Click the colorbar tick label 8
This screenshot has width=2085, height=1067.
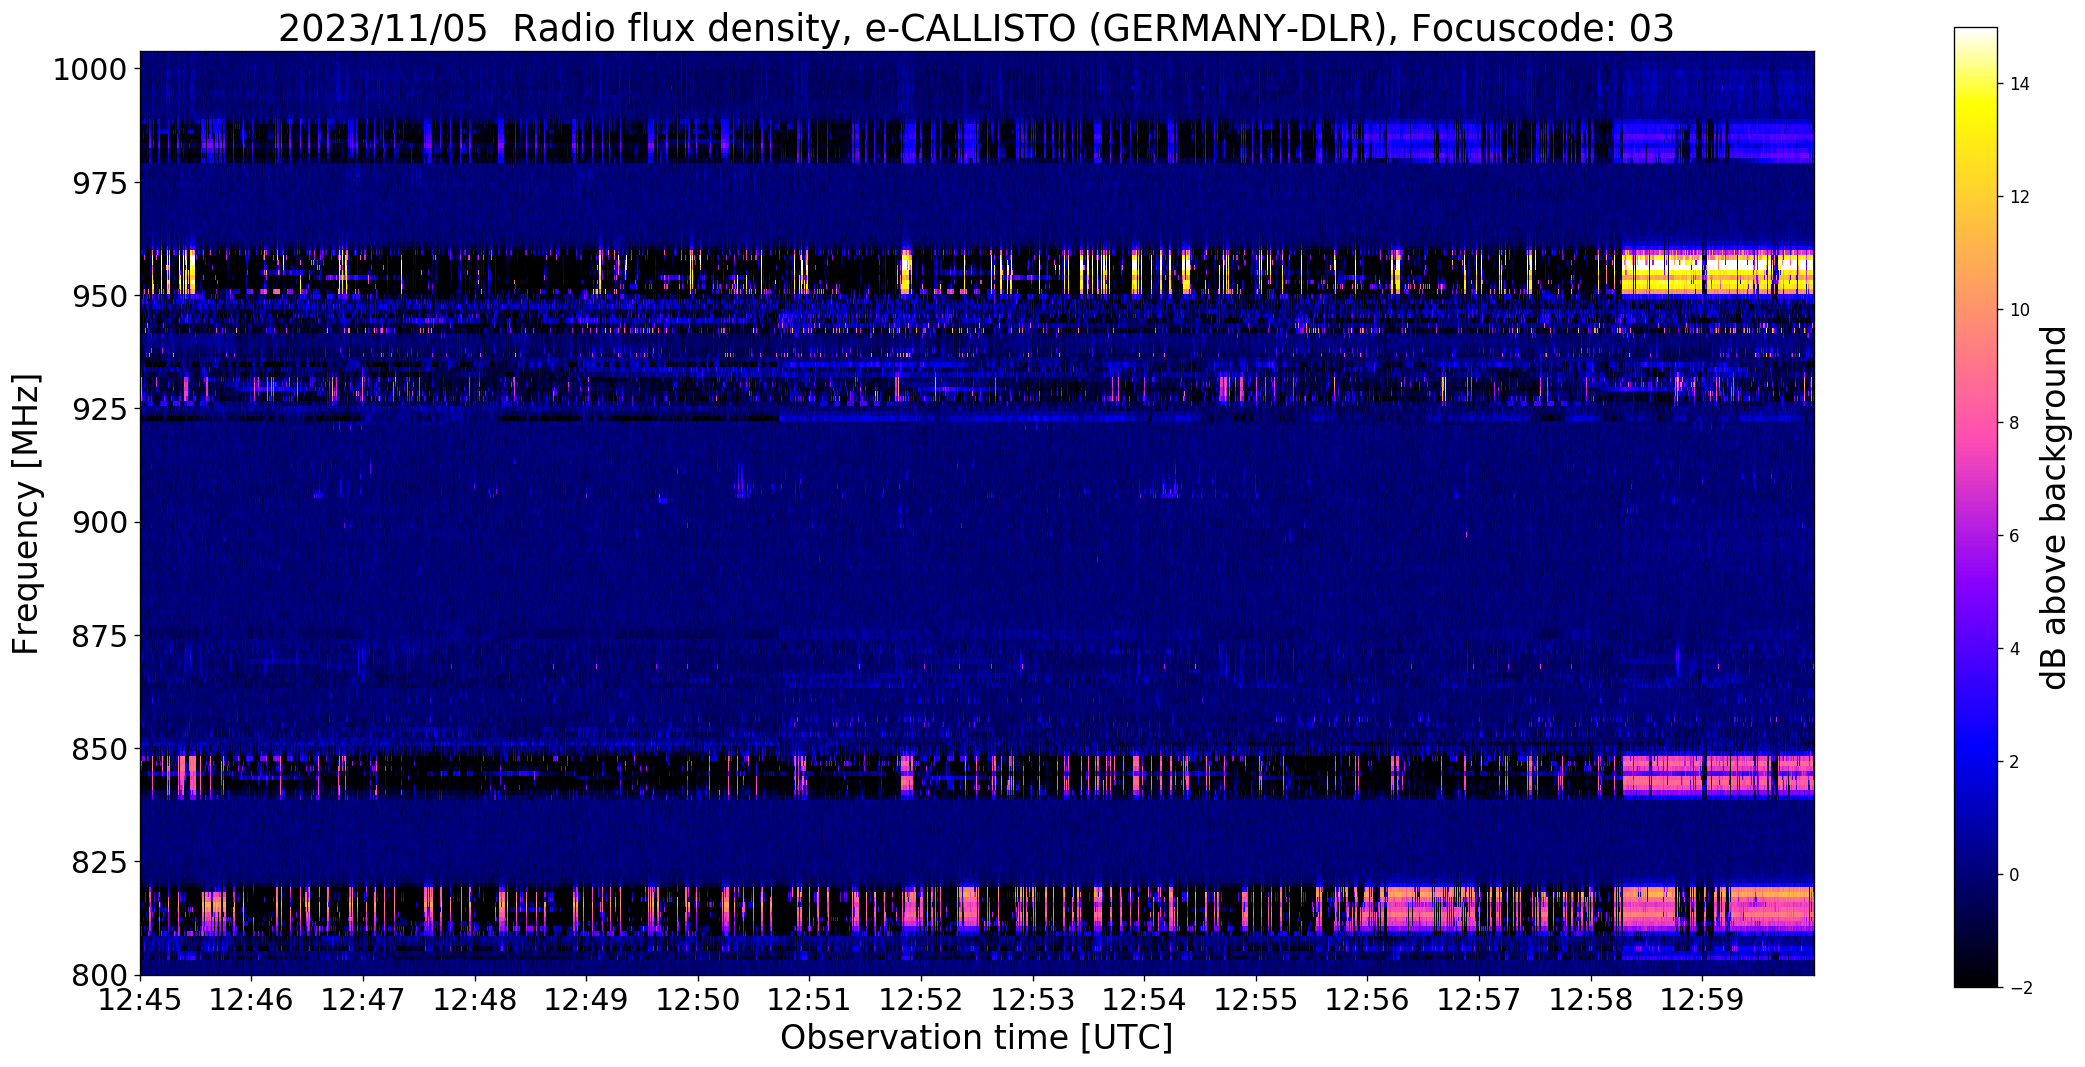click(2014, 423)
